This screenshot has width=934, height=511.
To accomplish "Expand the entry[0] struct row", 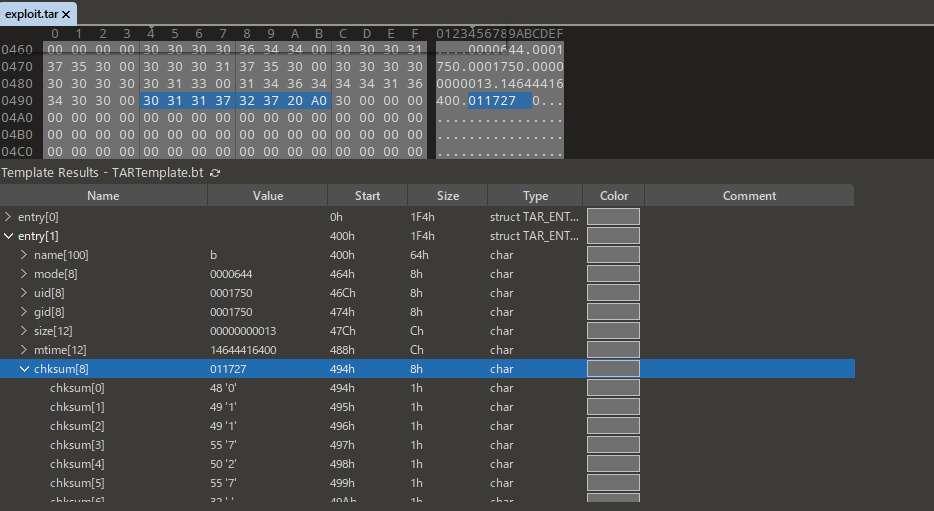I will [x=9, y=217].
